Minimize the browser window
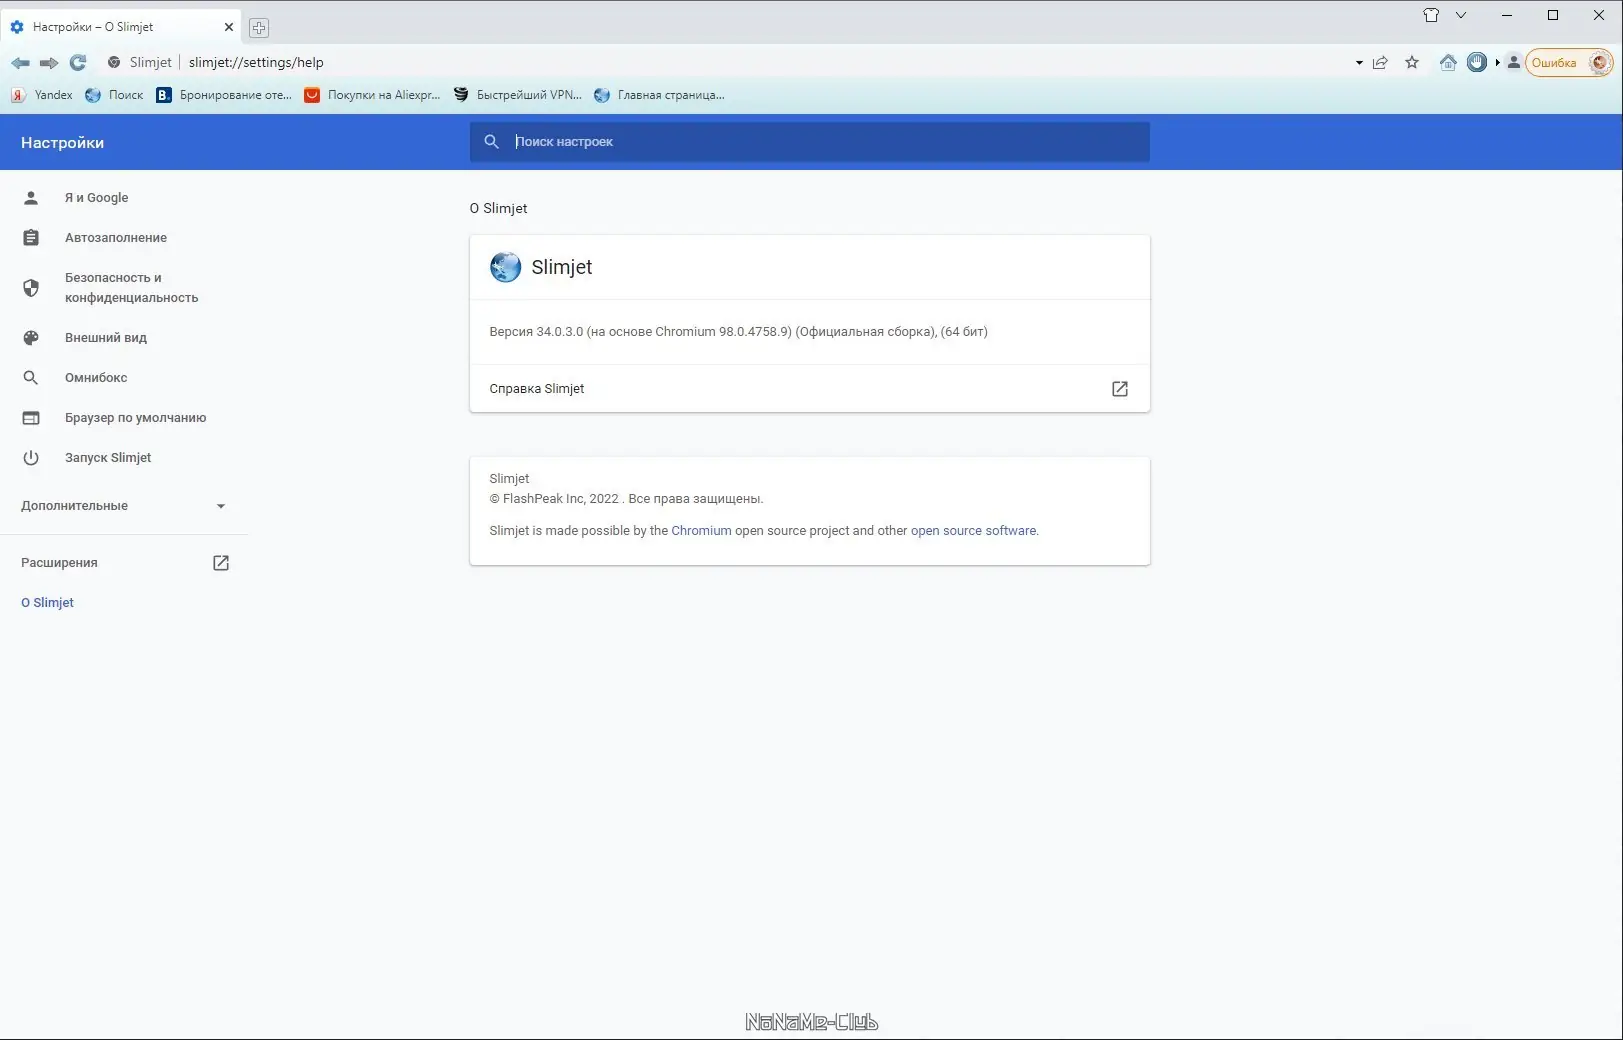Screen dimensions: 1623x1040 (x=1507, y=15)
